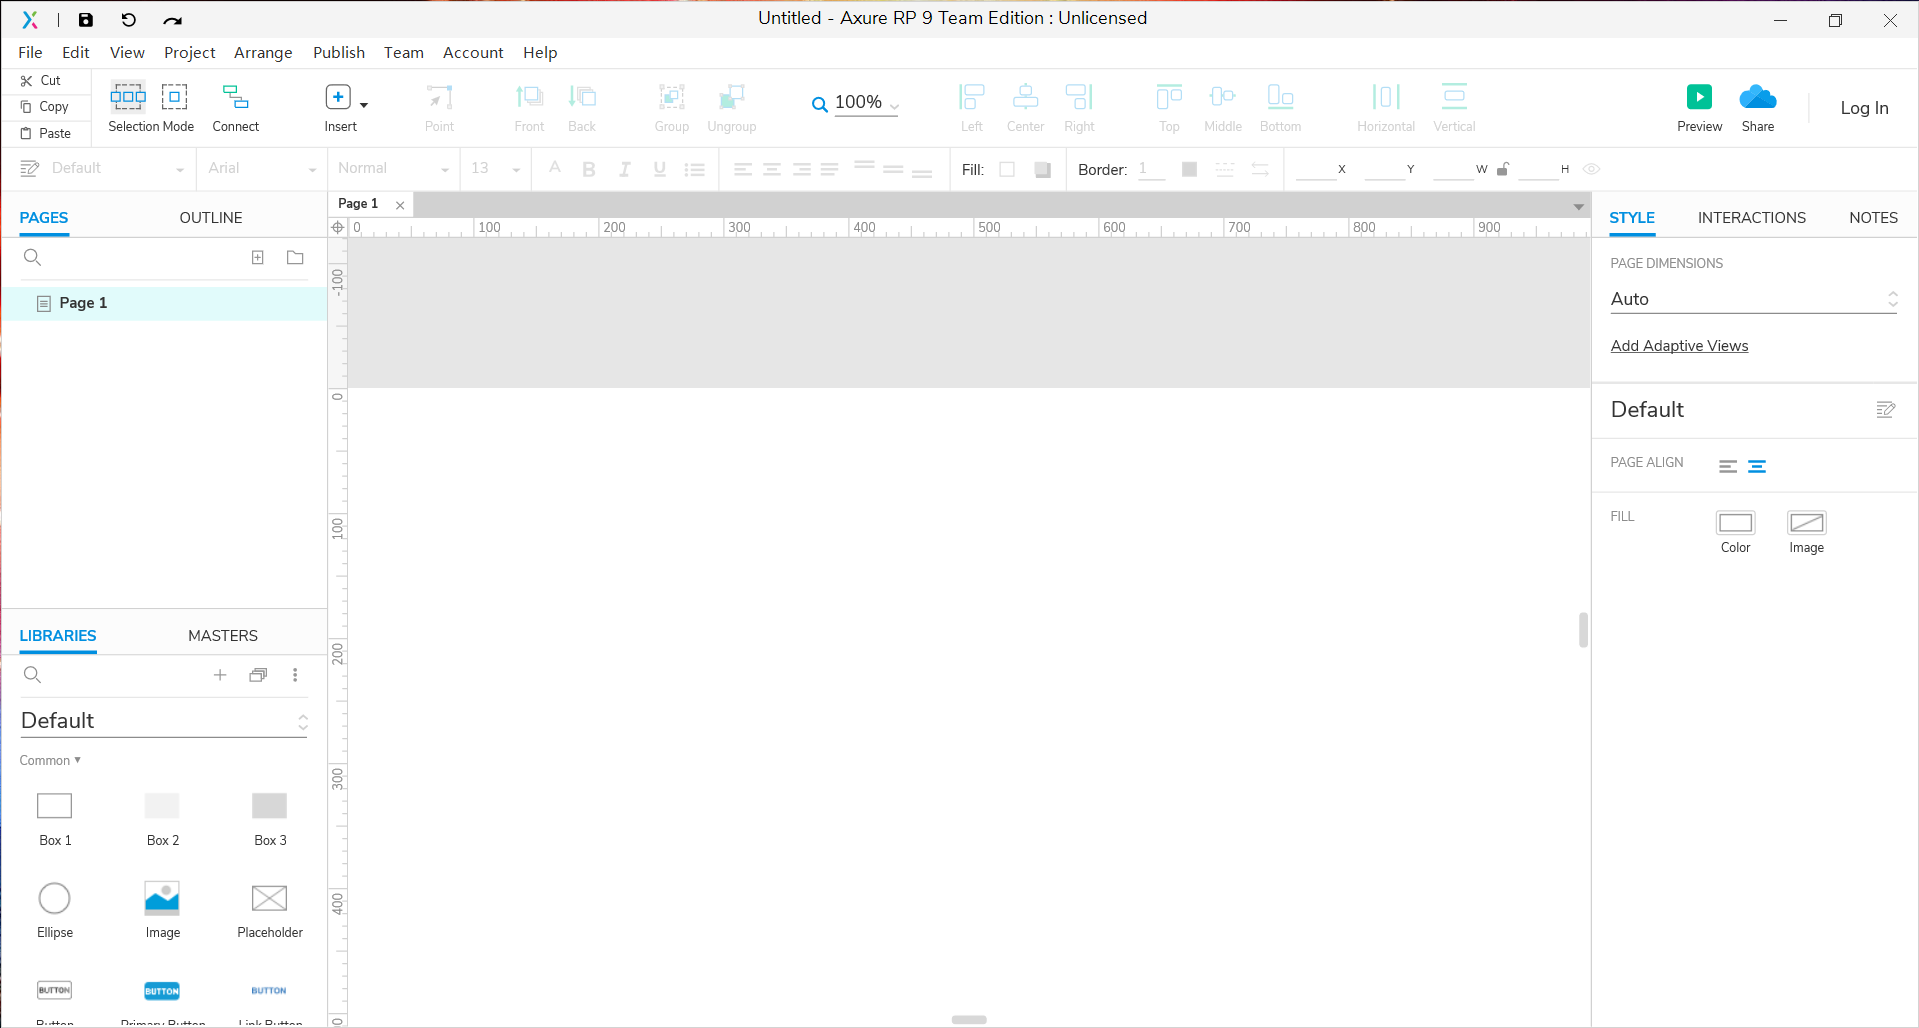Click the Save disk icon
The height and width of the screenshot is (1028, 1919).
[86, 20]
